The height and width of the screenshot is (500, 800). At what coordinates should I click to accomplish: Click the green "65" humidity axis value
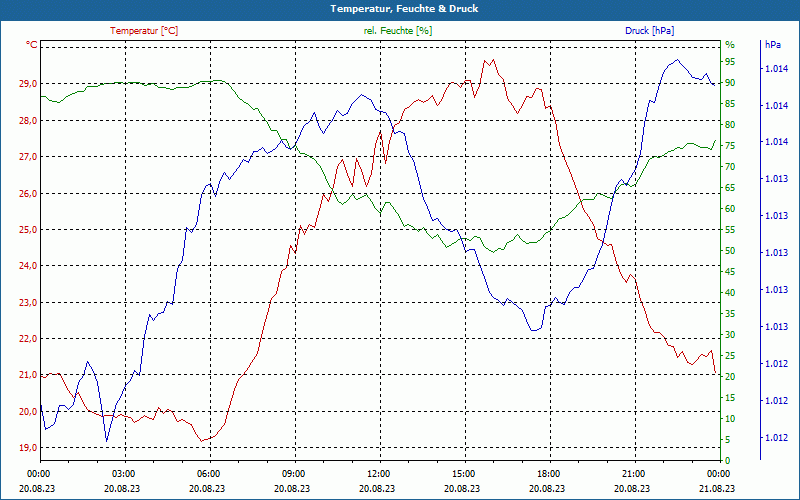[730, 188]
